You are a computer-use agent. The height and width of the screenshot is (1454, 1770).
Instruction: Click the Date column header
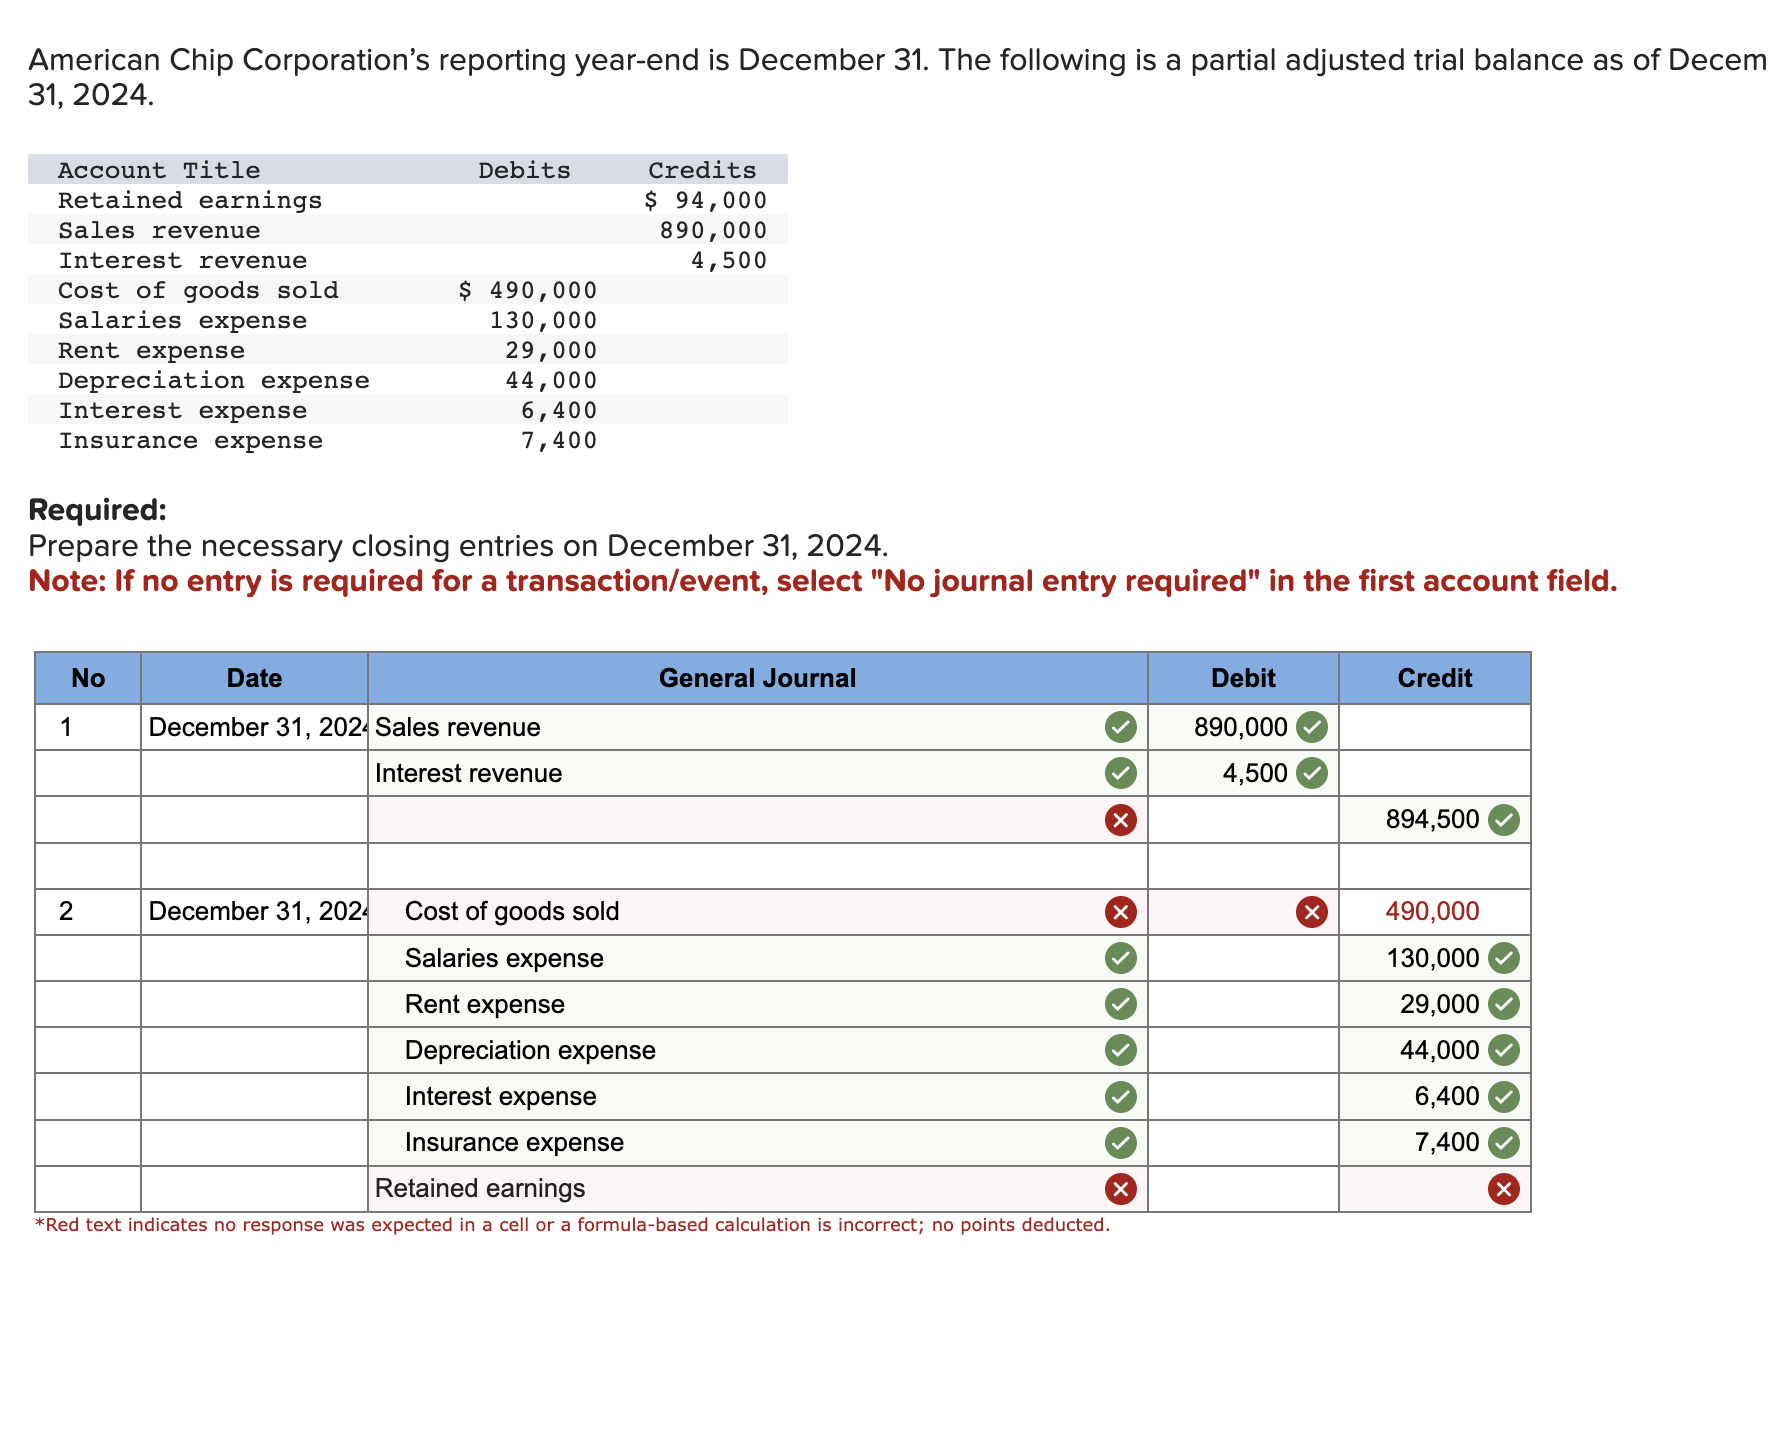coord(254,678)
